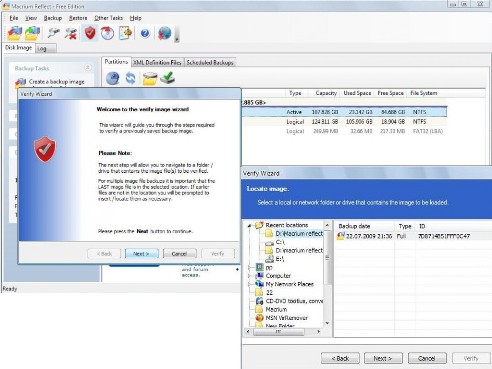
Task: Click the Used Space column header
Action: (x=357, y=93)
